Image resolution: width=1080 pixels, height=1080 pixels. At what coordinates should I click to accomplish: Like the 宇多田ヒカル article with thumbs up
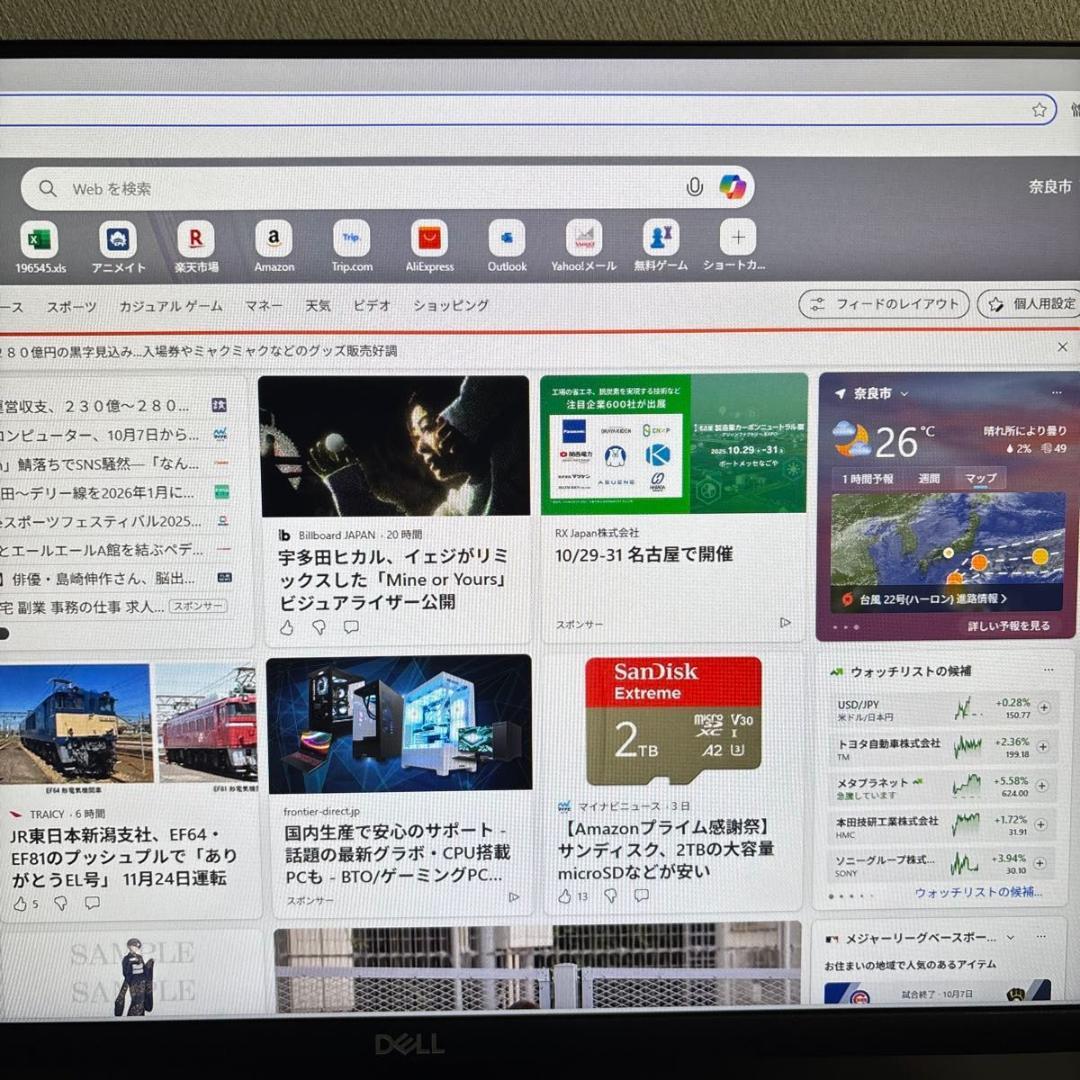pyautogui.click(x=288, y=627)
